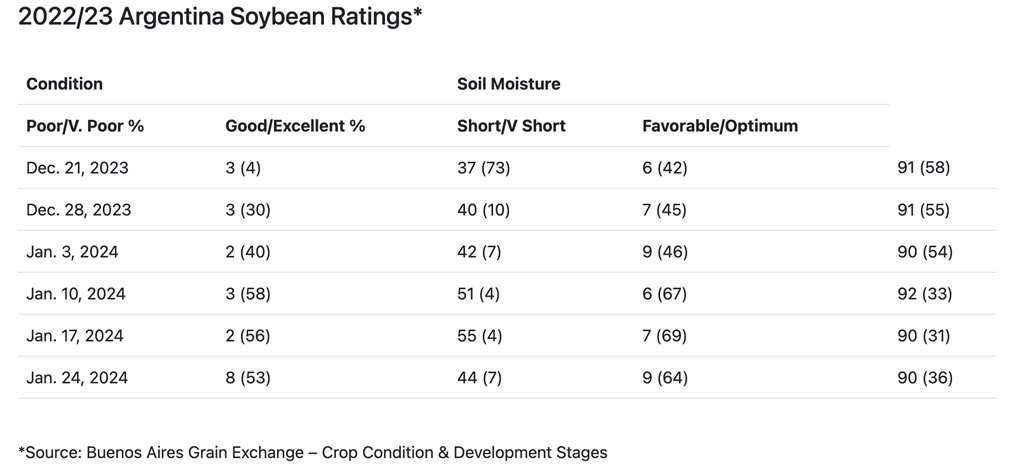
Task: Click the Short/V Short header
Action: [x=511, y=126]
